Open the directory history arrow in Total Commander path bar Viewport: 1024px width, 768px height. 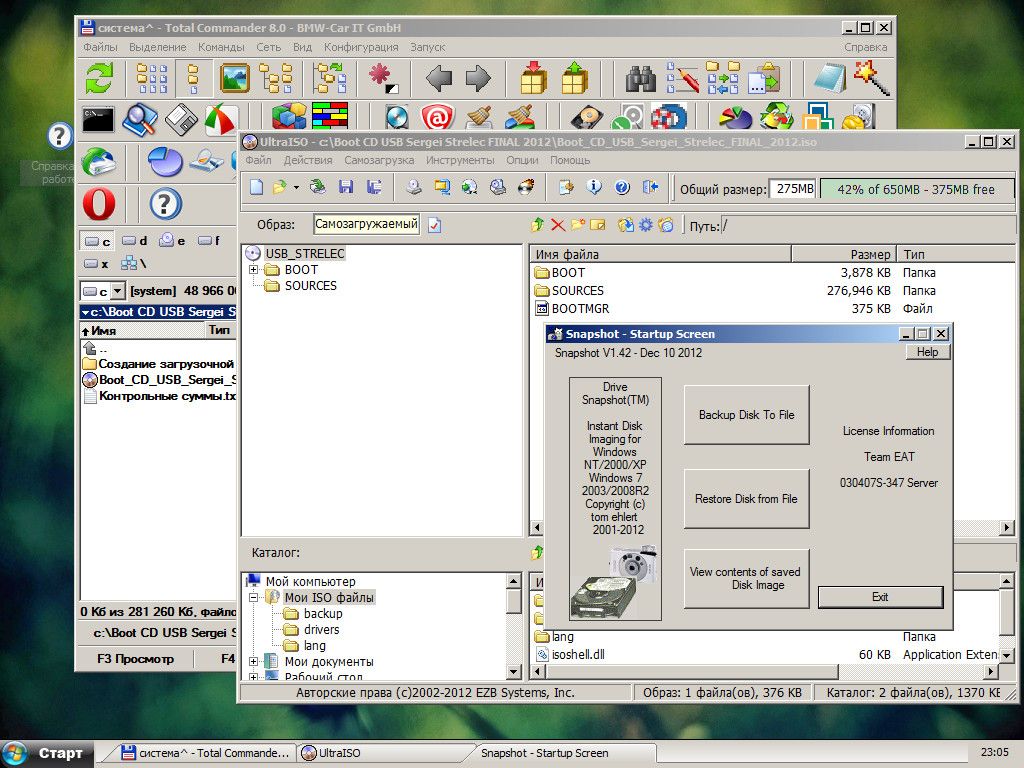[86, 312]
